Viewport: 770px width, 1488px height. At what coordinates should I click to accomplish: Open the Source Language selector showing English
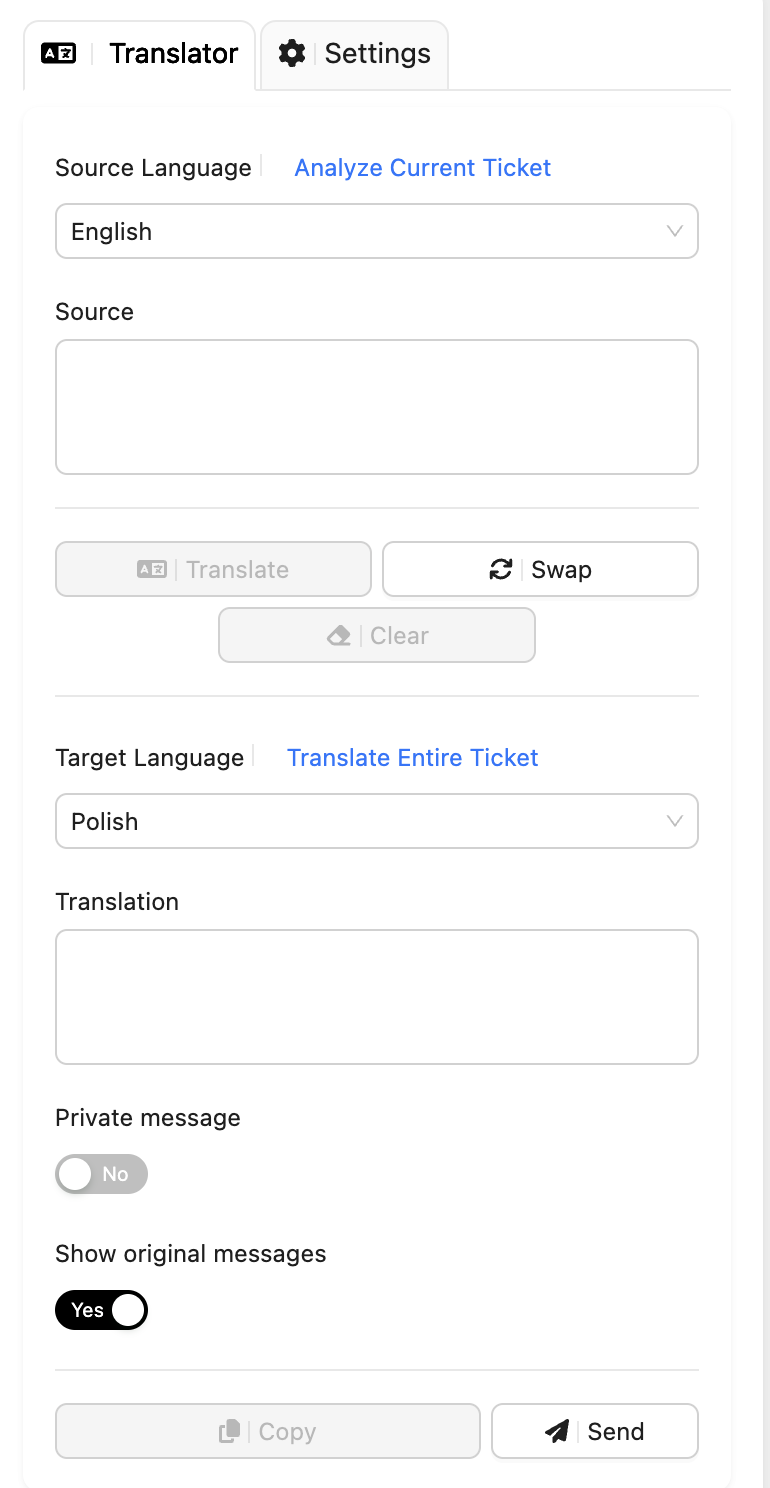pyautogui.click(x=377, y=231)
